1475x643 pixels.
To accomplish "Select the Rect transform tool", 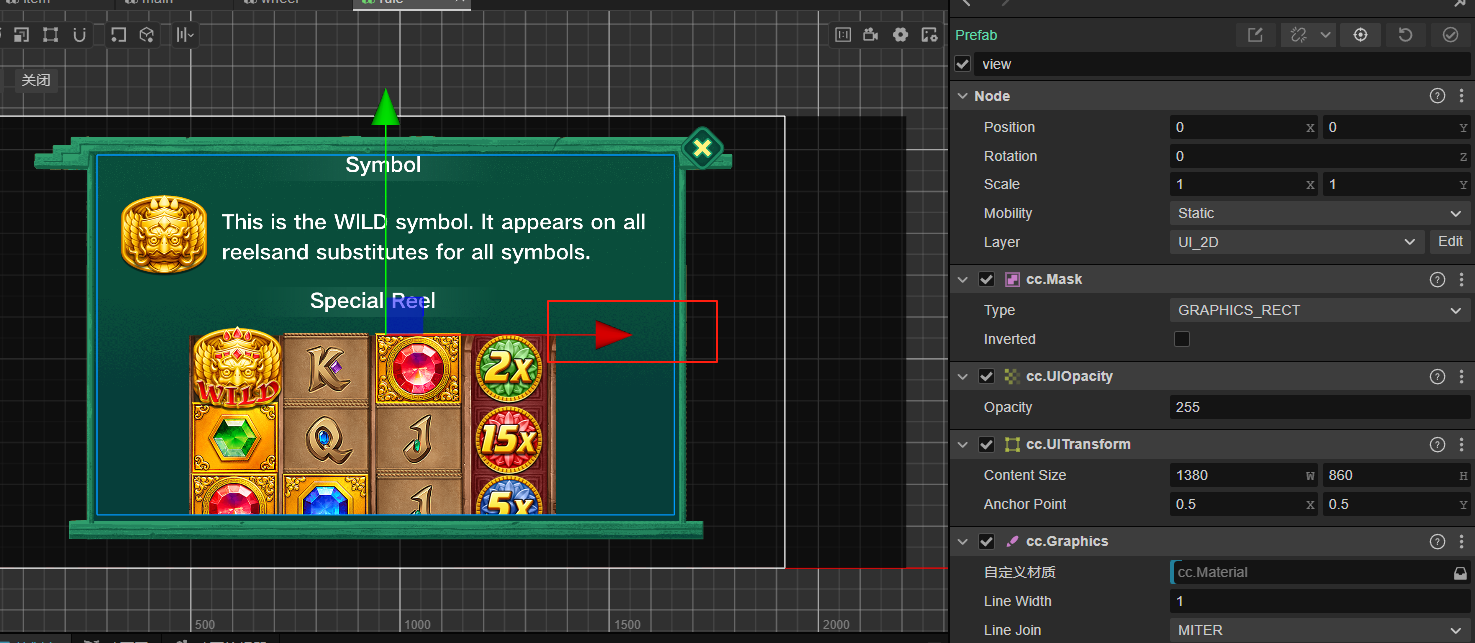I will [x=50, y=35].
